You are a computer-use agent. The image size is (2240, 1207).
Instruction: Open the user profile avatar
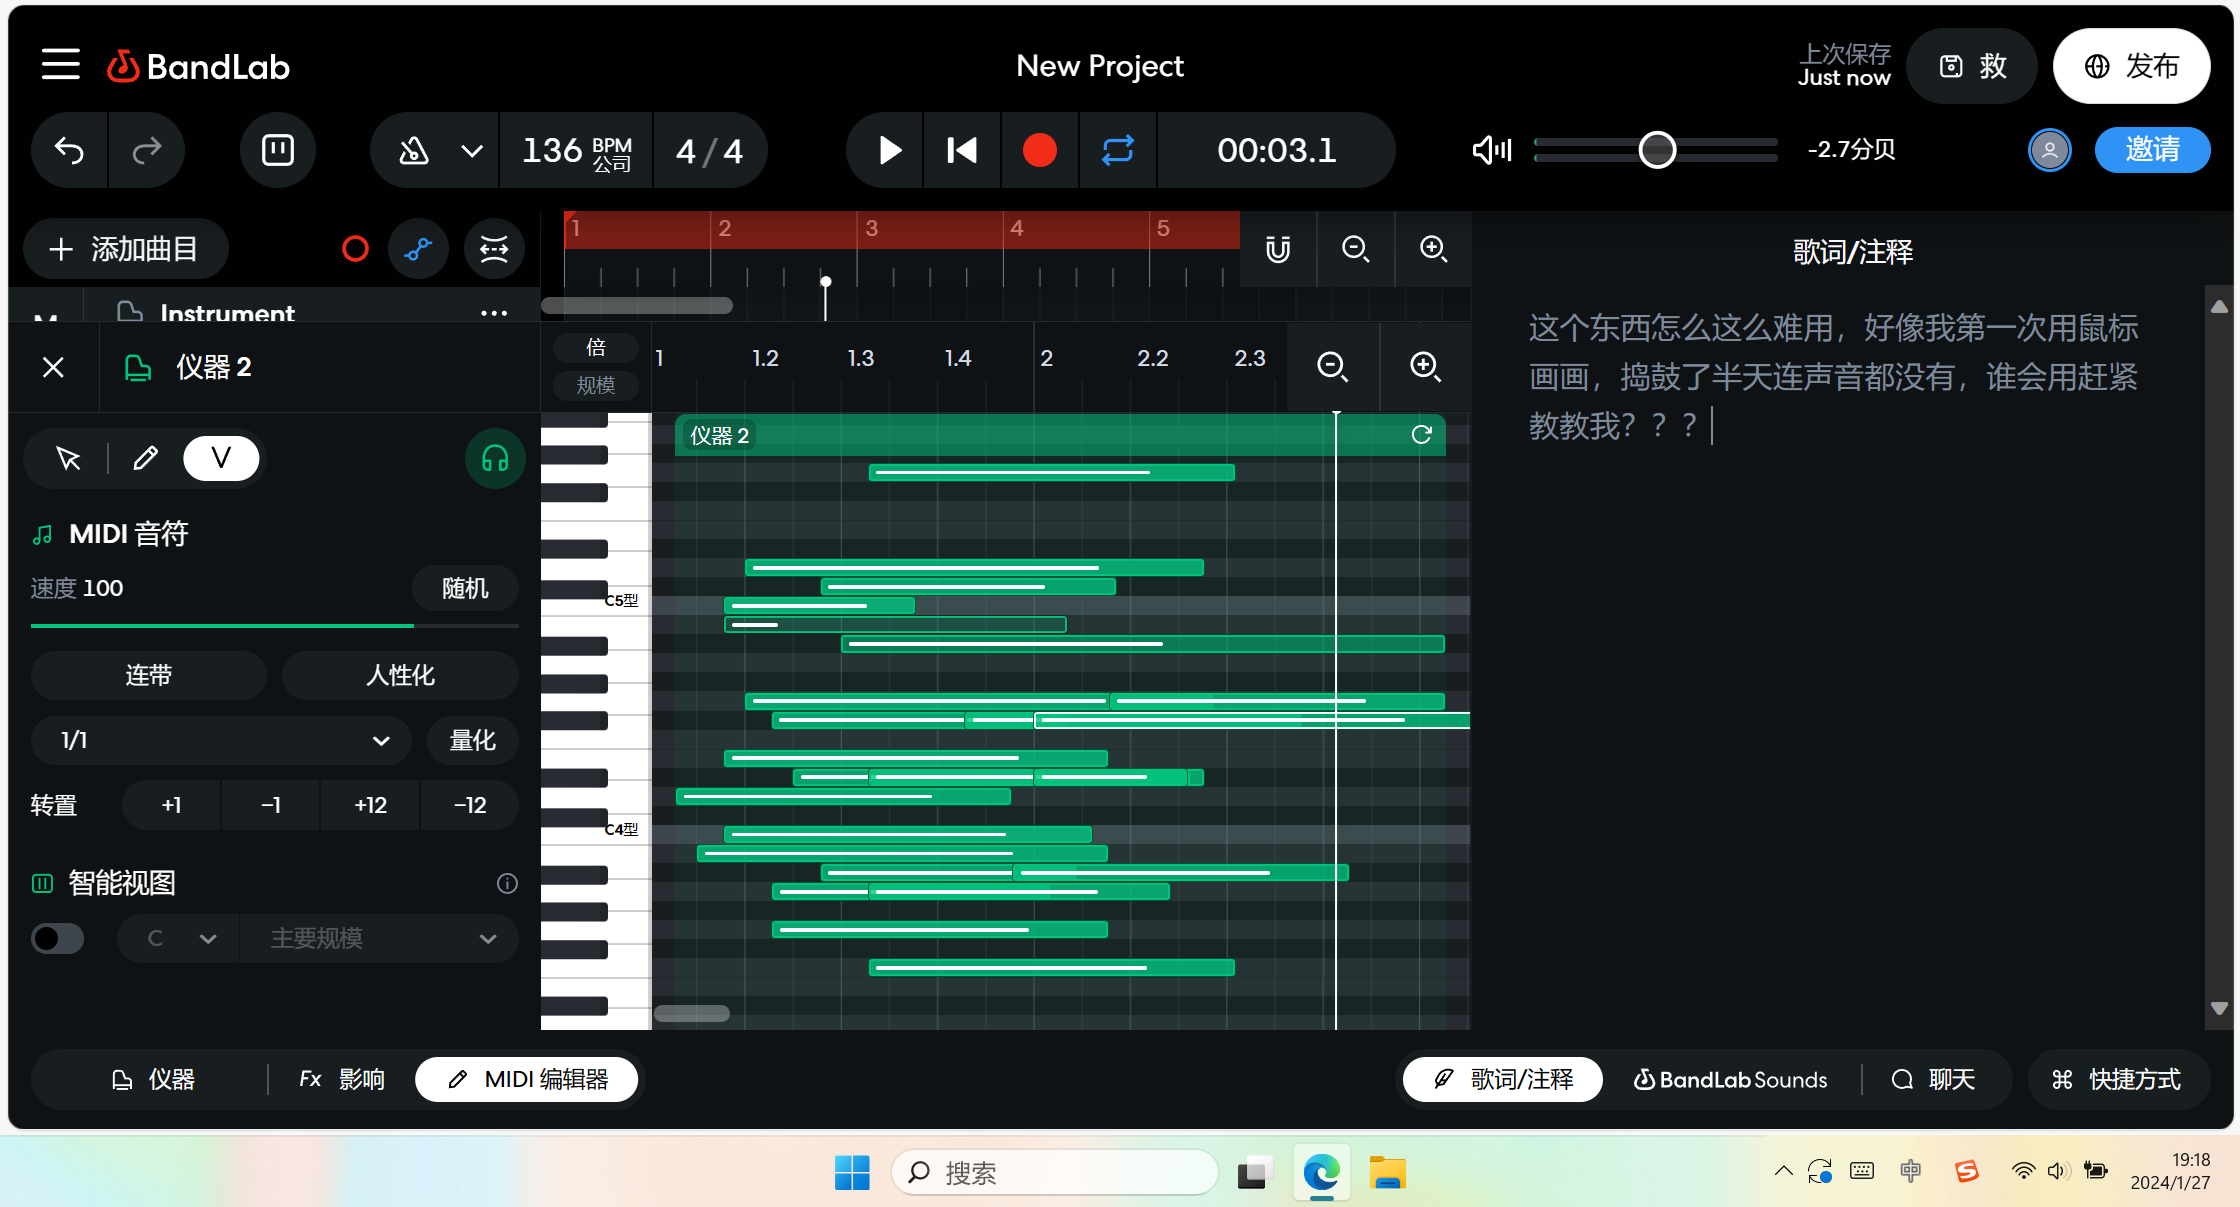coord(2049,150)
